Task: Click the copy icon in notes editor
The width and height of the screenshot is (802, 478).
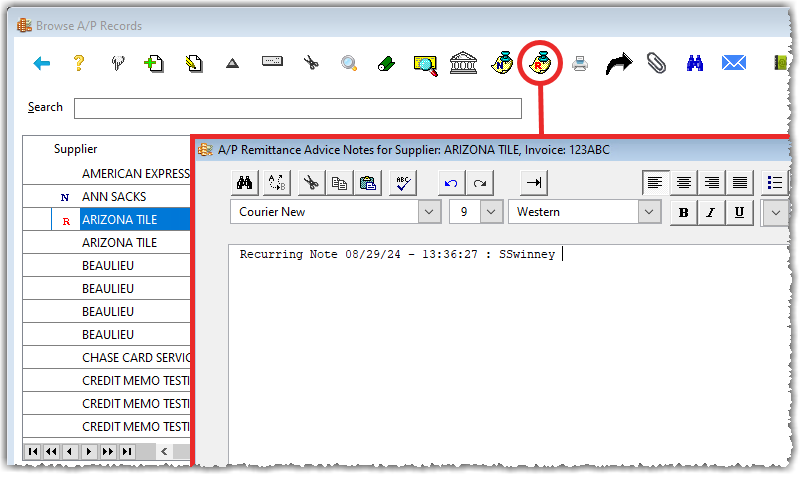Action: click(x=339, y=183)
